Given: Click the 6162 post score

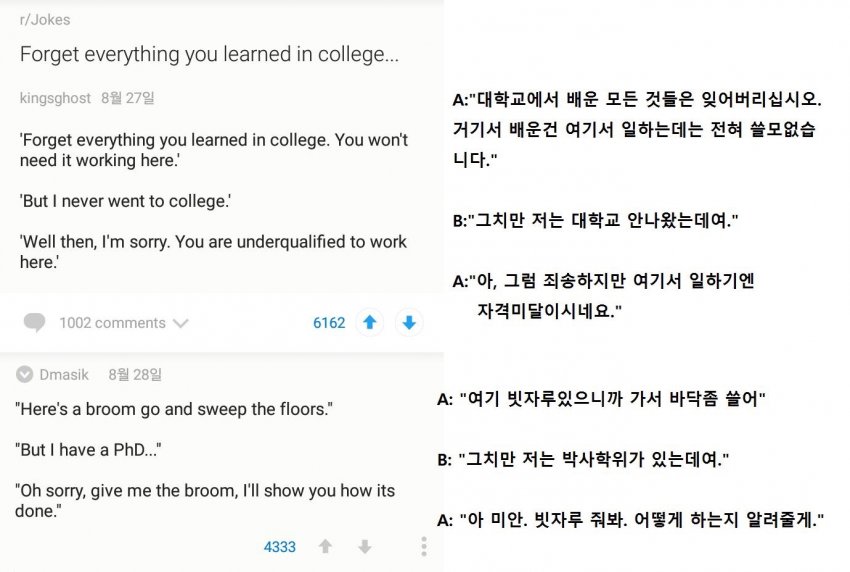Looking at the screenshot, I should 329,323.
